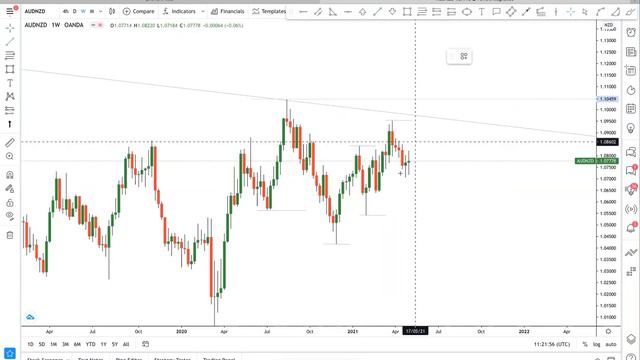
Task: Open the Alerts clock panel
Action: coord(631,32)
